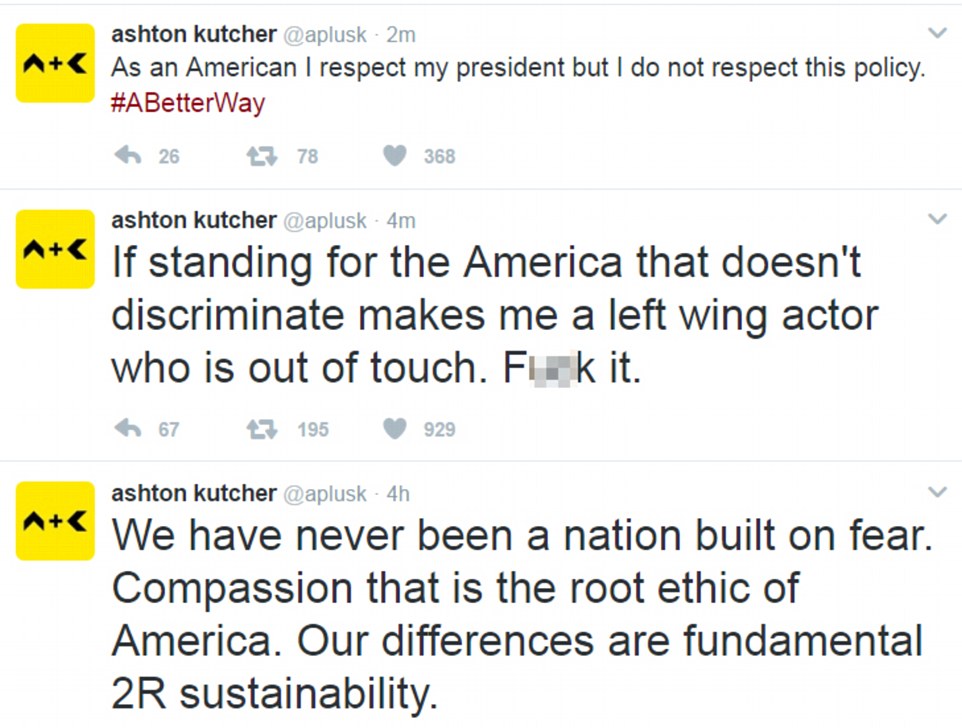Like the 'left wing actor' tweet
Image resolution: width=962 pixels, height=728 pixels.
[x=396, y=429]
